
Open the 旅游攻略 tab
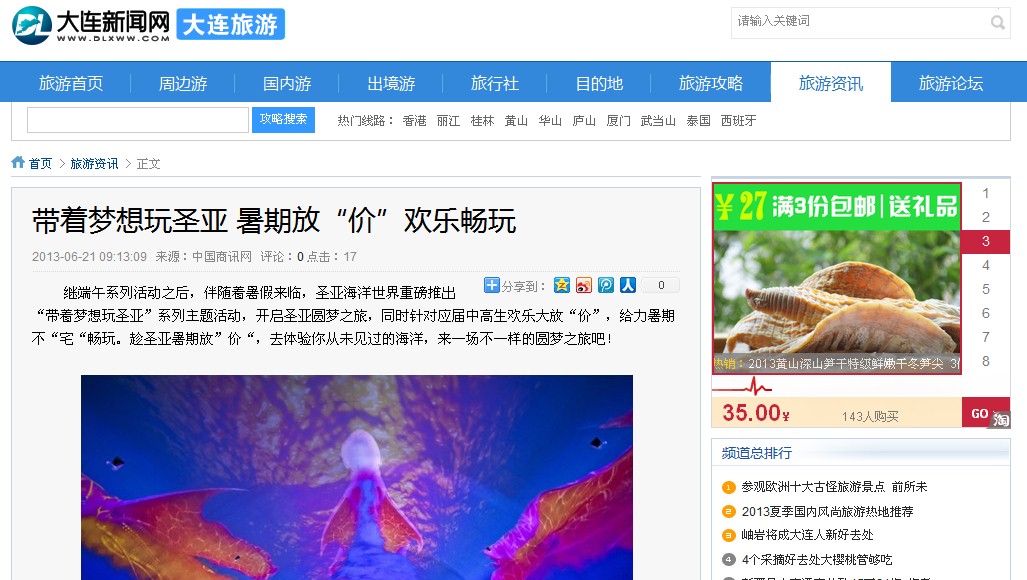point(711,83)
